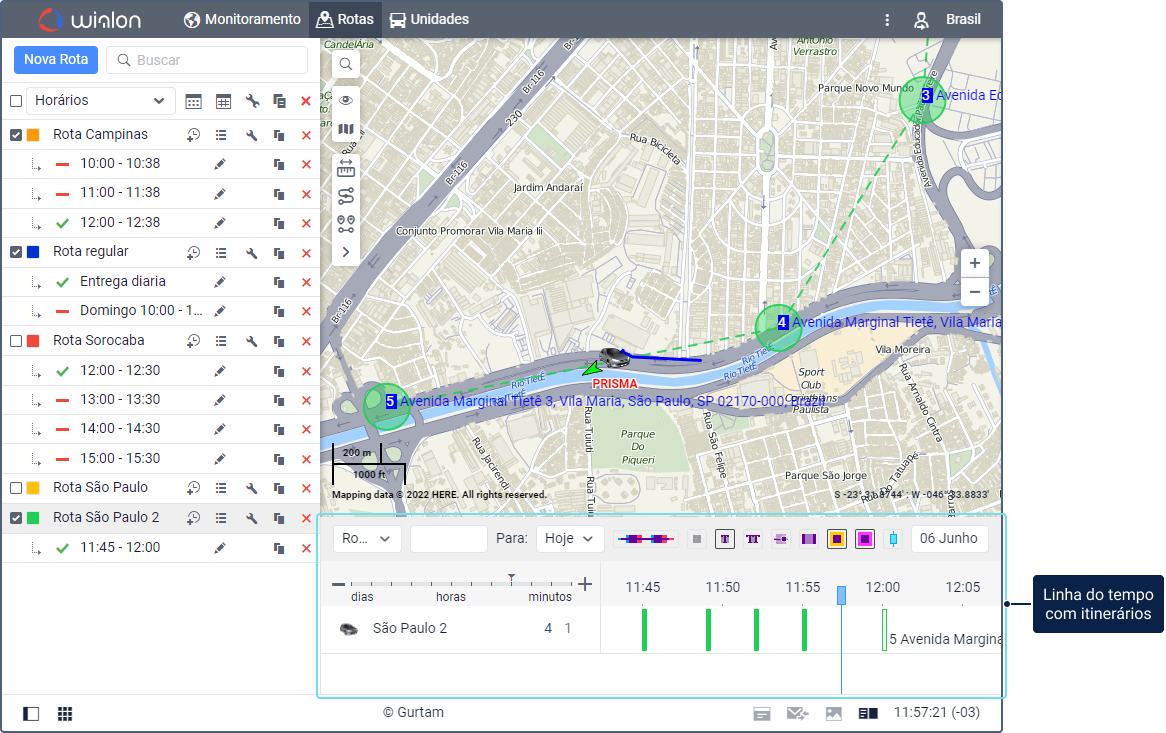The image size is (1166, 733).
Task: Zoom in the map with plus button
Action: (x=975, y=263)
